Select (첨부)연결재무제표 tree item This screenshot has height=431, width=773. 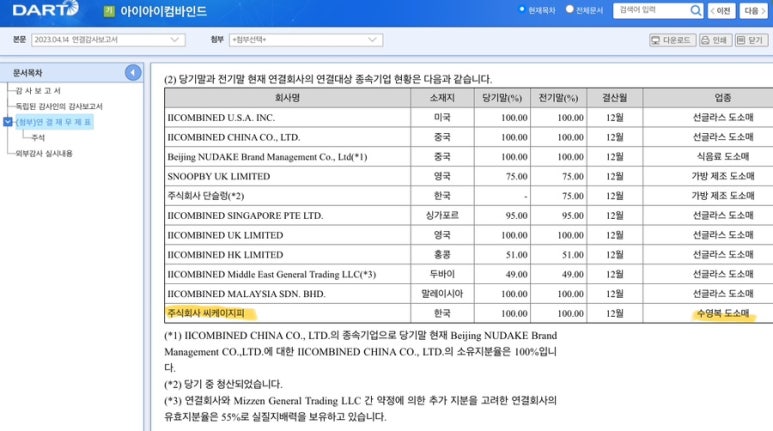point(54,122)
